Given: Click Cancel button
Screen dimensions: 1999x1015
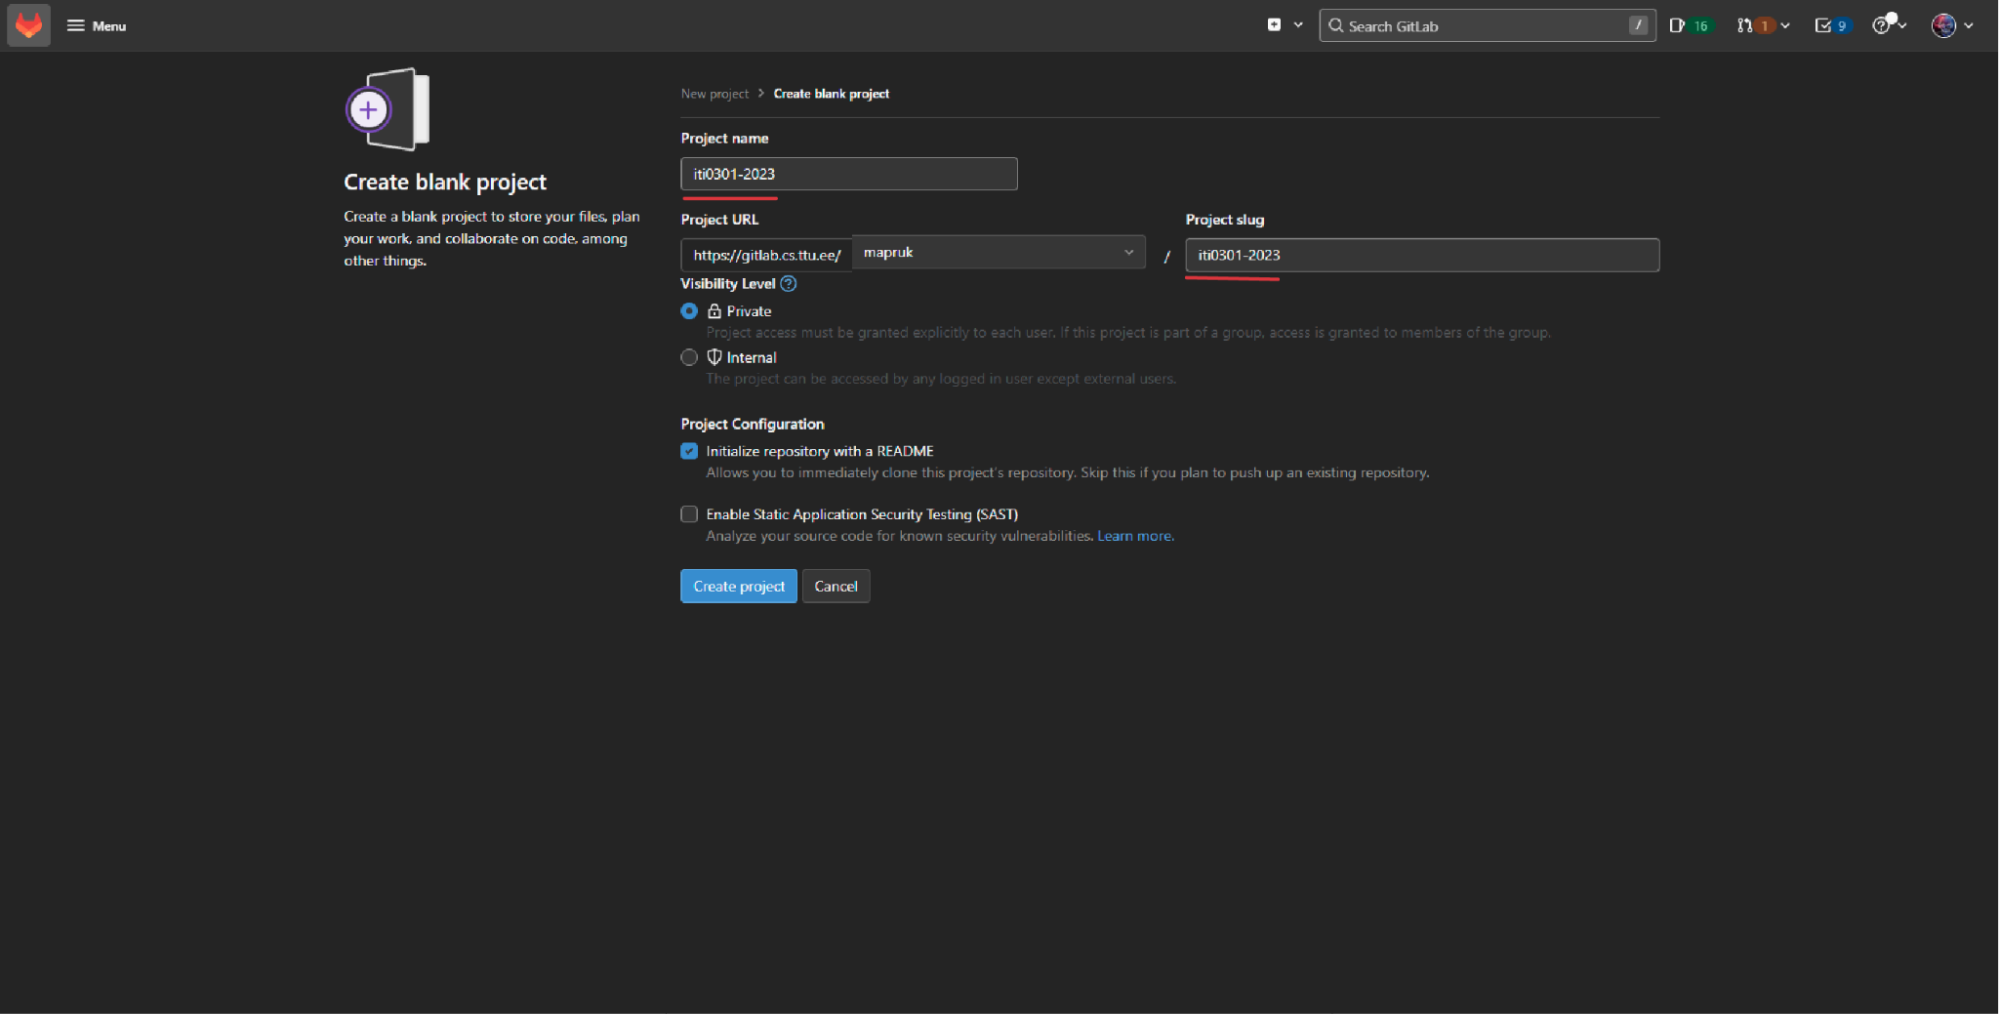Looking at the screenshot, I should click(836, 586).
